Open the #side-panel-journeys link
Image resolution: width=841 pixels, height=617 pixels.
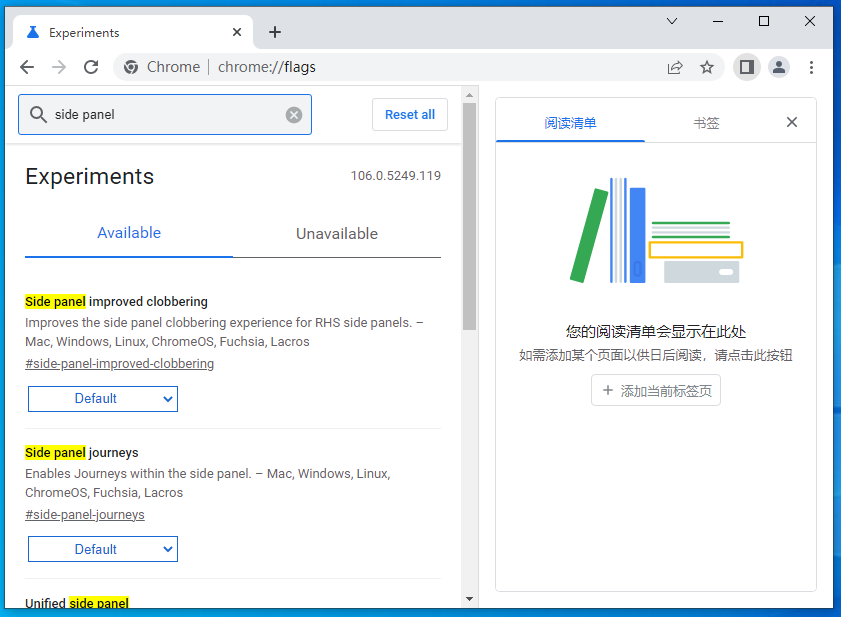(x=85, y=515)
